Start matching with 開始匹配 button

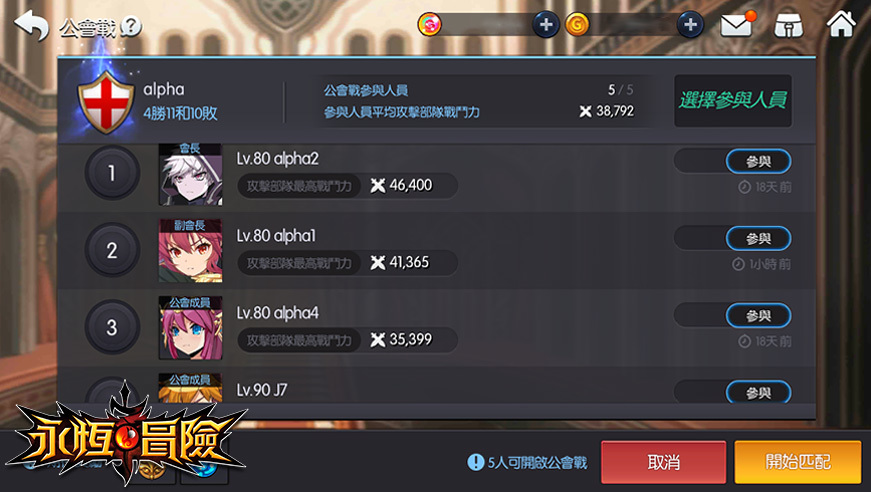click(x=798, y=462)
